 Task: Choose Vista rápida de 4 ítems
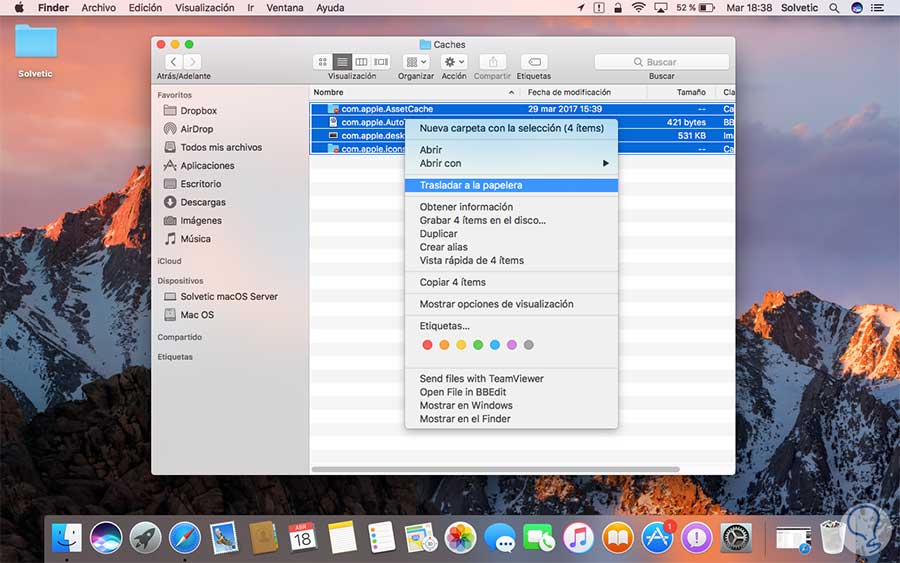click(511, 261)
